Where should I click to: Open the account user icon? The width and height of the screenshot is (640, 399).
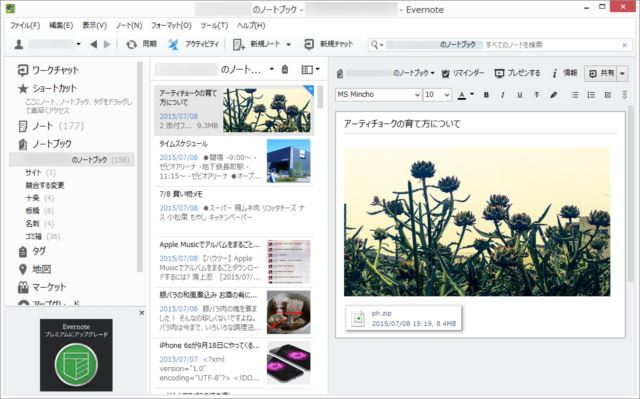[x=19, y=44]
